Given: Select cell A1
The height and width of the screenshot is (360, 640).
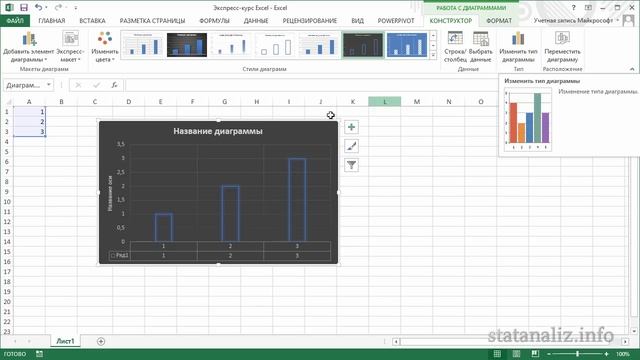Looking at the screenshot, I should [x=29, y=111].
